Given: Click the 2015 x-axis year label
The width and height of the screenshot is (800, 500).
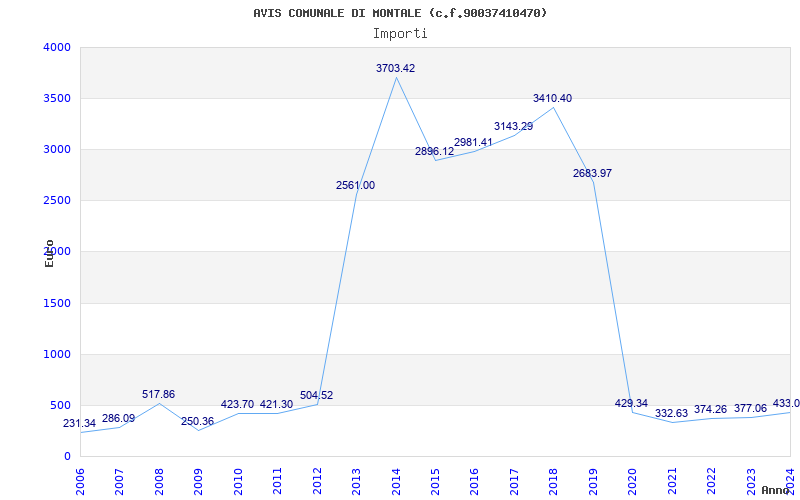Looking at the screenshot, I should point(435,481).
